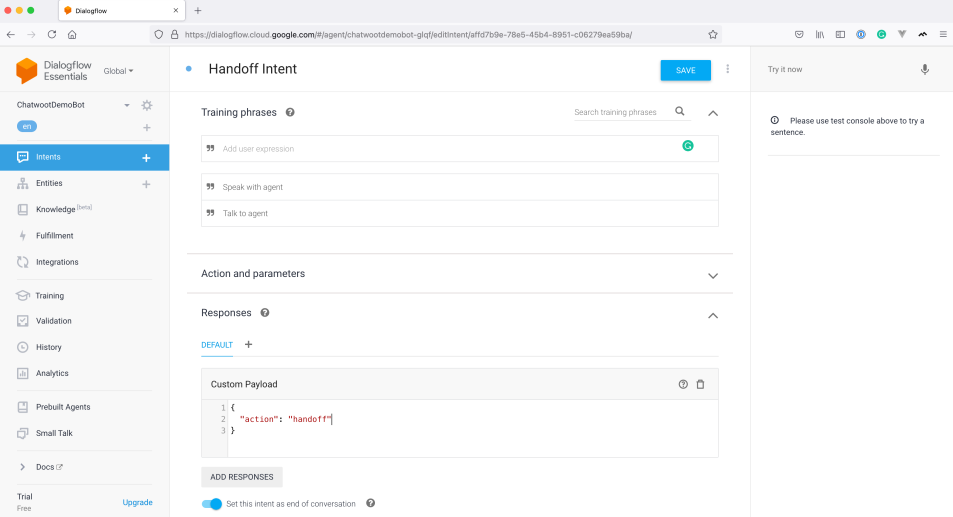The height and width of the screenshot is (517, 953).
Task: Go to browser home page
Action: coord(72,35)
